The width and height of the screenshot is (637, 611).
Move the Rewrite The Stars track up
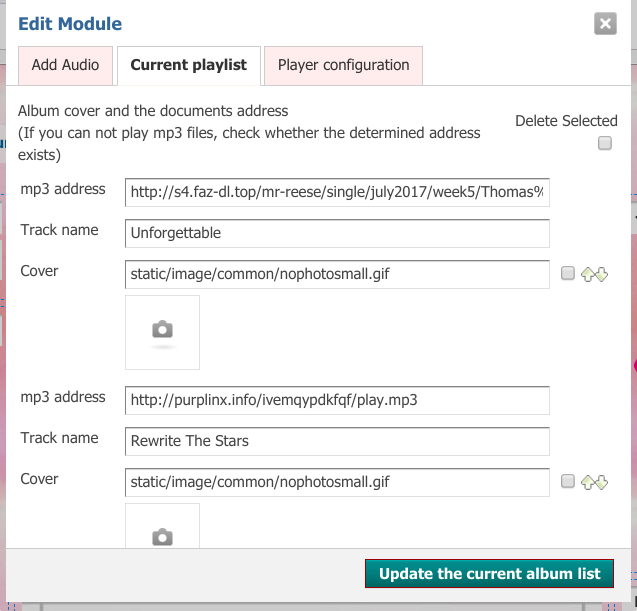588,482
